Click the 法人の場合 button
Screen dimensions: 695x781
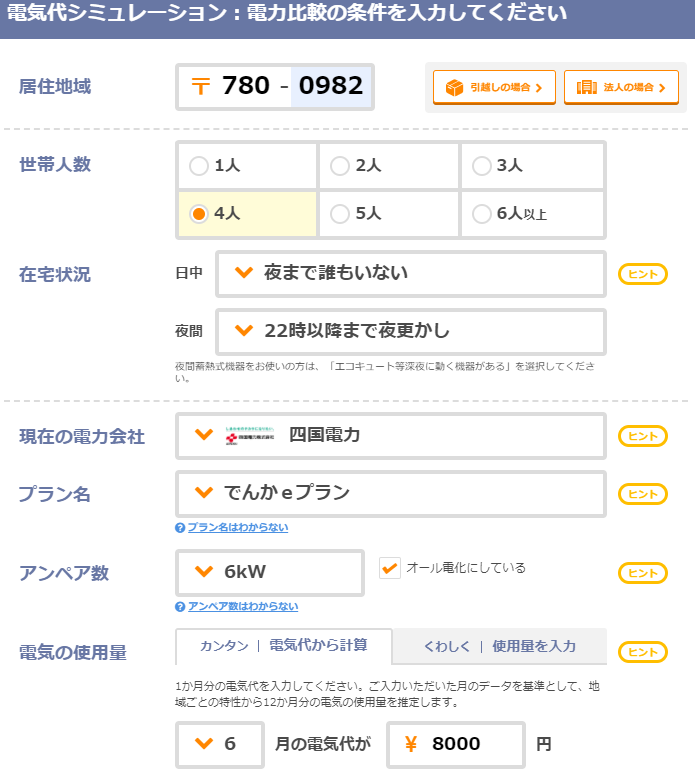point(621,88)
